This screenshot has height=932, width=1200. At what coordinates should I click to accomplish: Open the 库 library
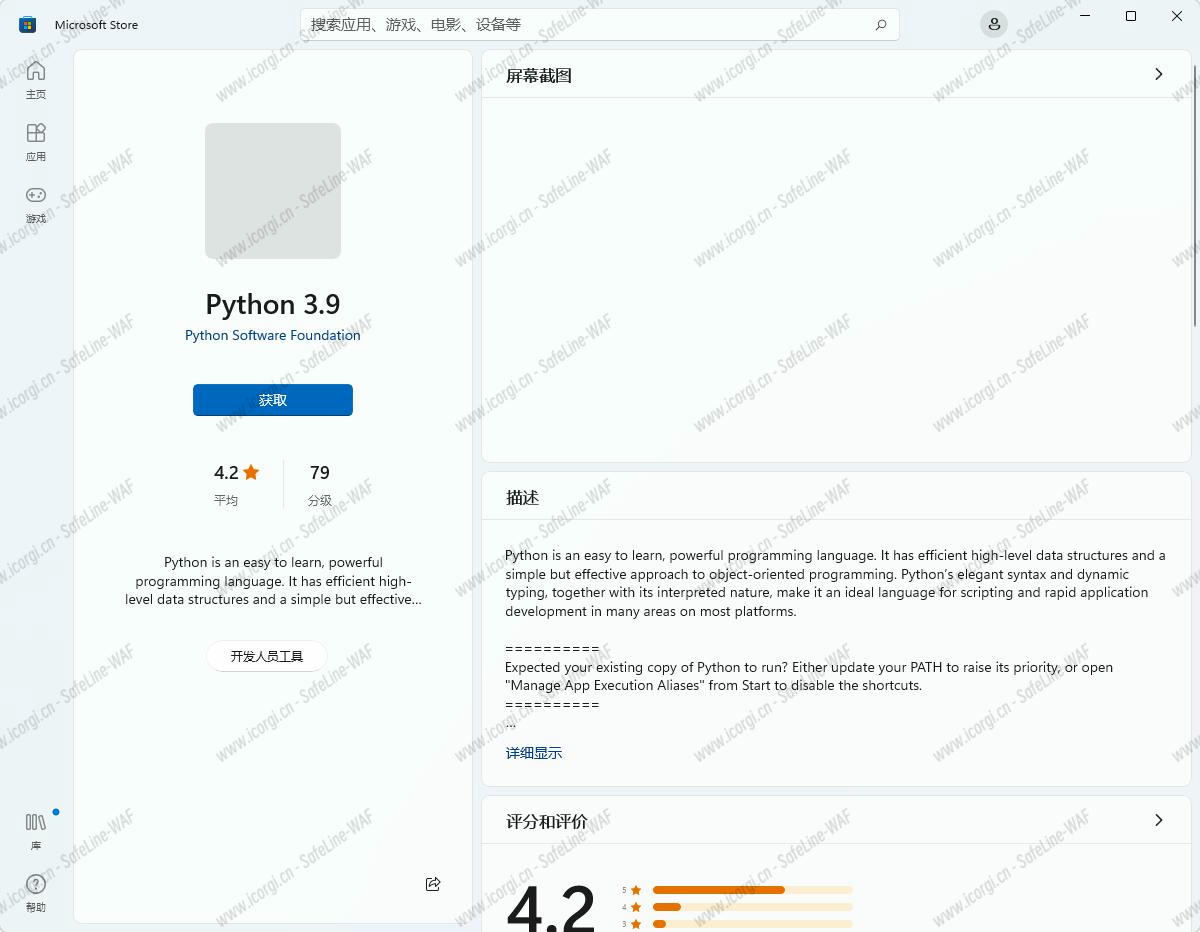[x=36, y=831]
